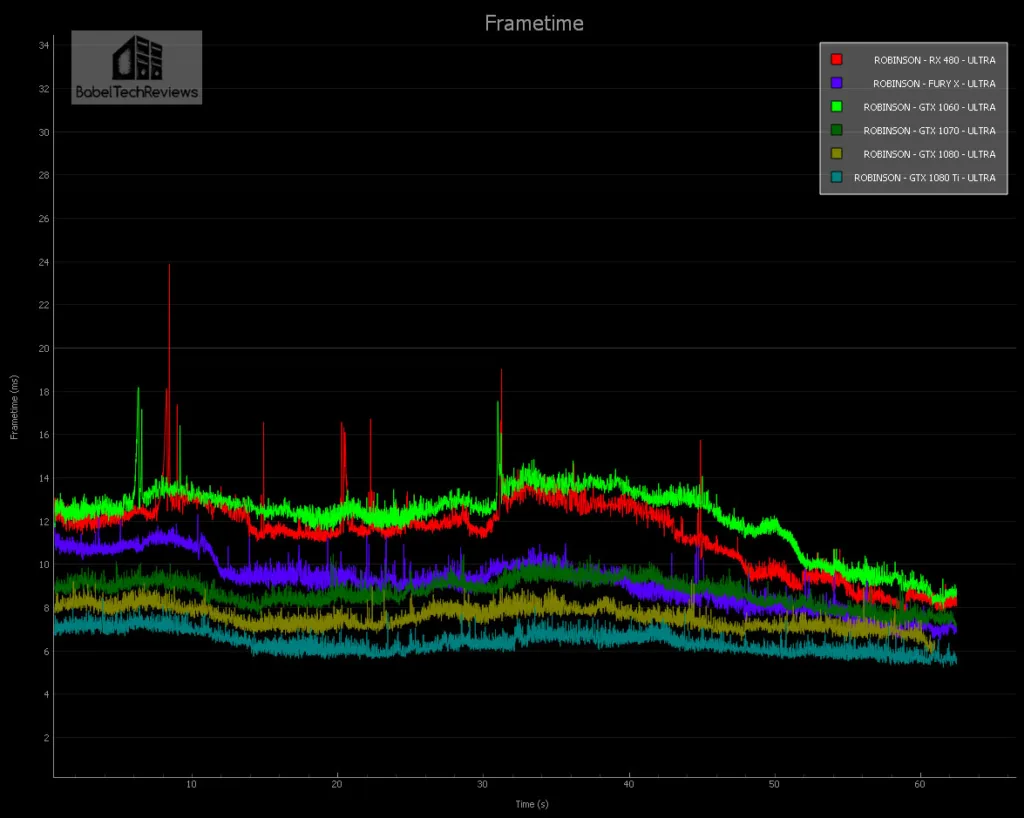Click the red RX 480 legend swatch
Screen dimensions: 1024x818
pos(837,60)
